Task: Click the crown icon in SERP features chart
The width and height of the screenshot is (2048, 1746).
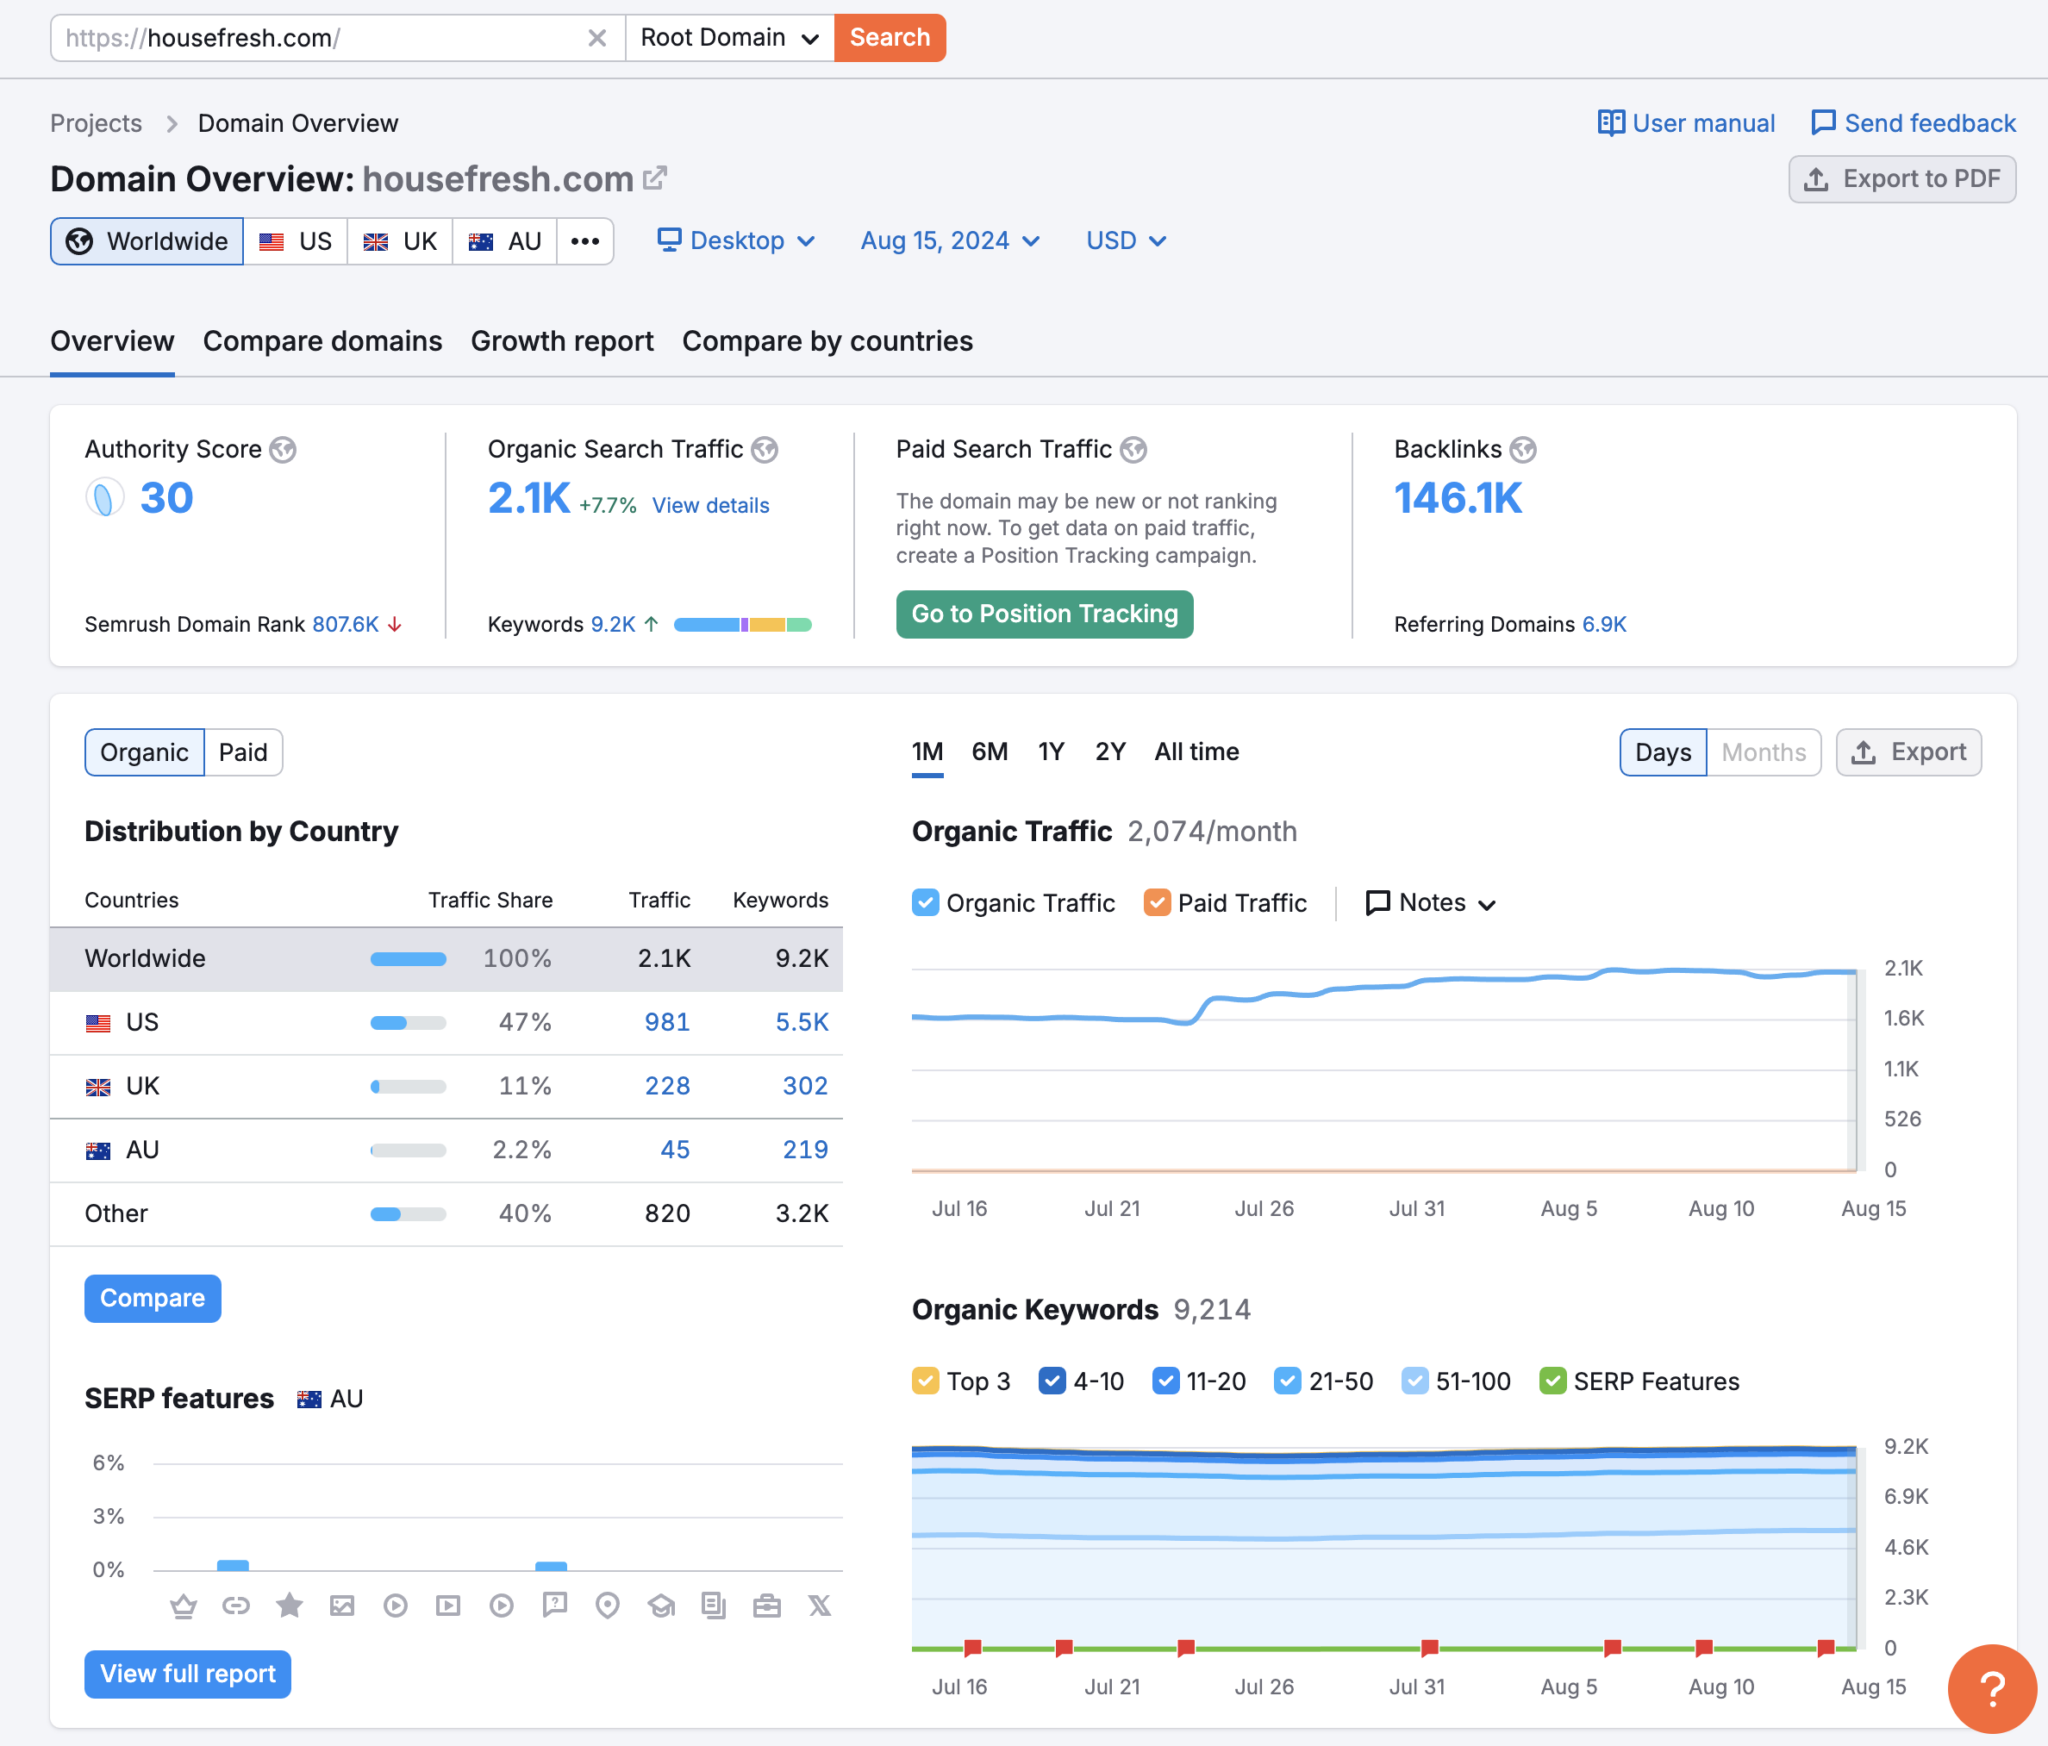Action: pyautogui.click(x=183, y=1606)
